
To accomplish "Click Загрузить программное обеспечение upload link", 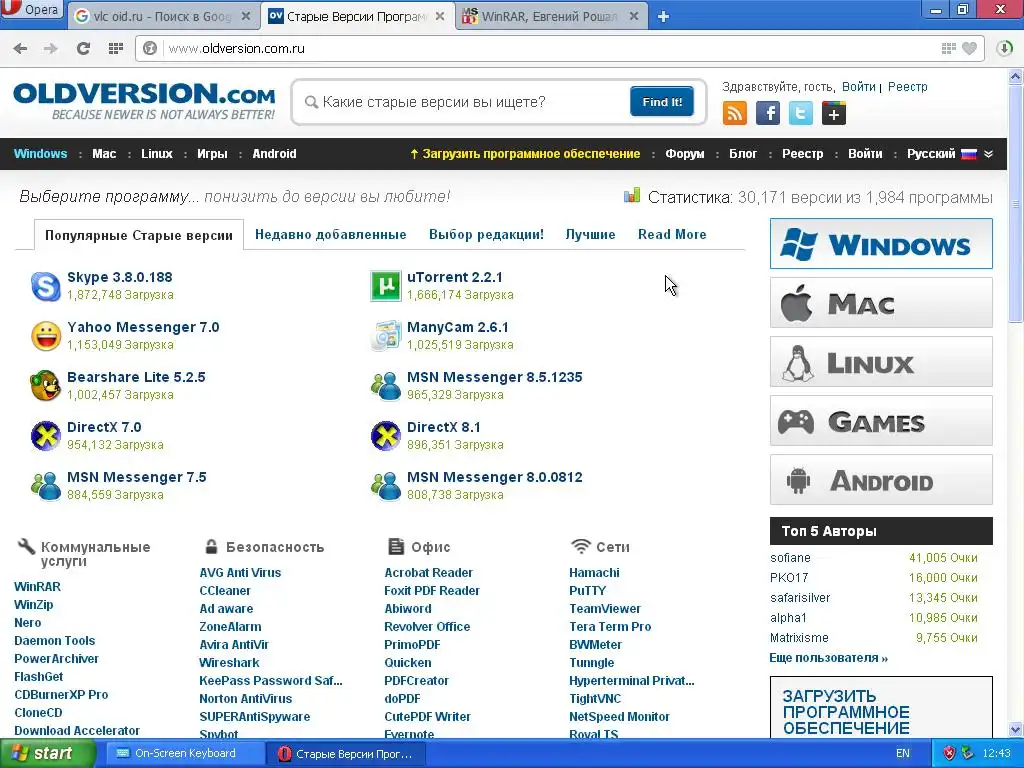I will (x=525, y=154).
